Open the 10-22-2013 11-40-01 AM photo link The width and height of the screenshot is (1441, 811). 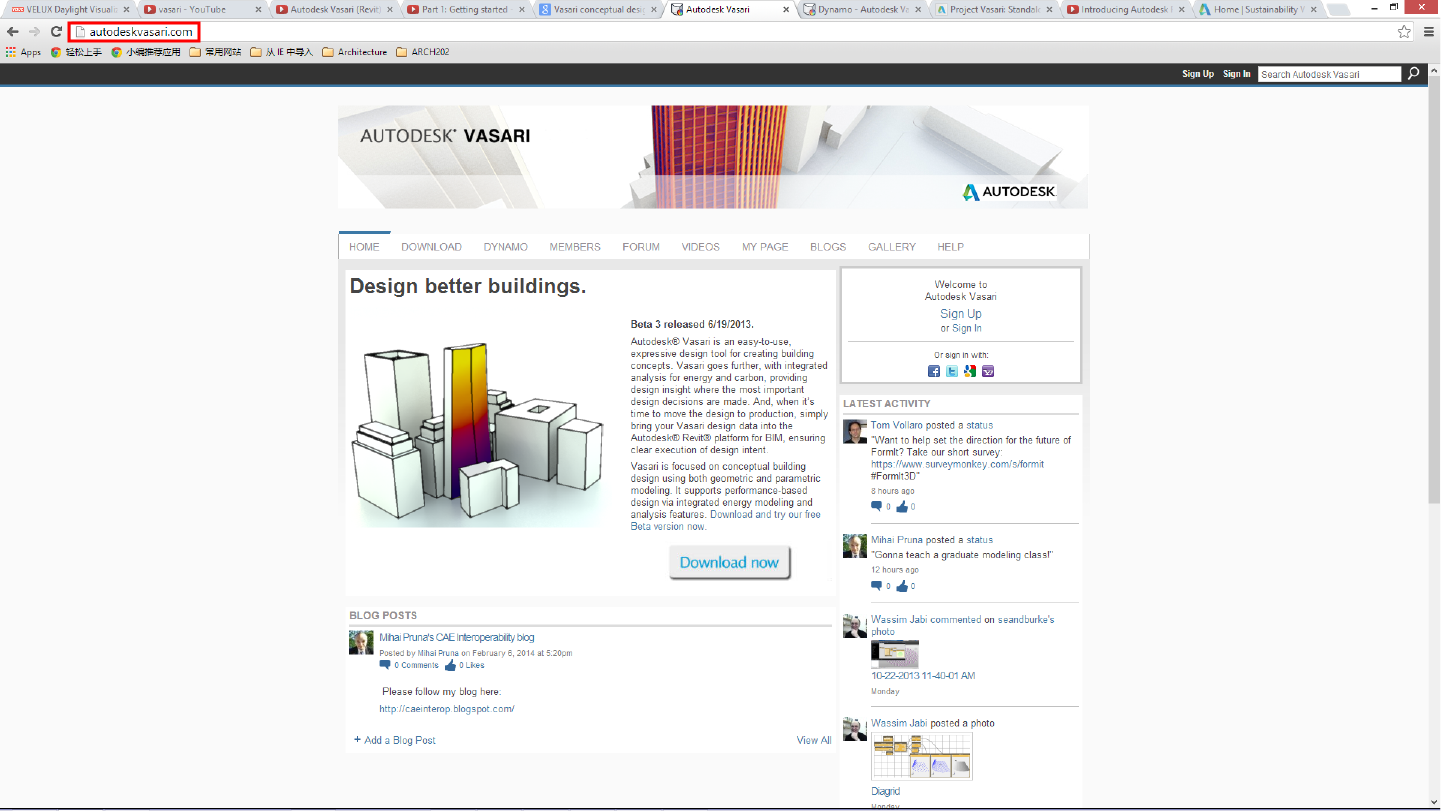point(923,675)
